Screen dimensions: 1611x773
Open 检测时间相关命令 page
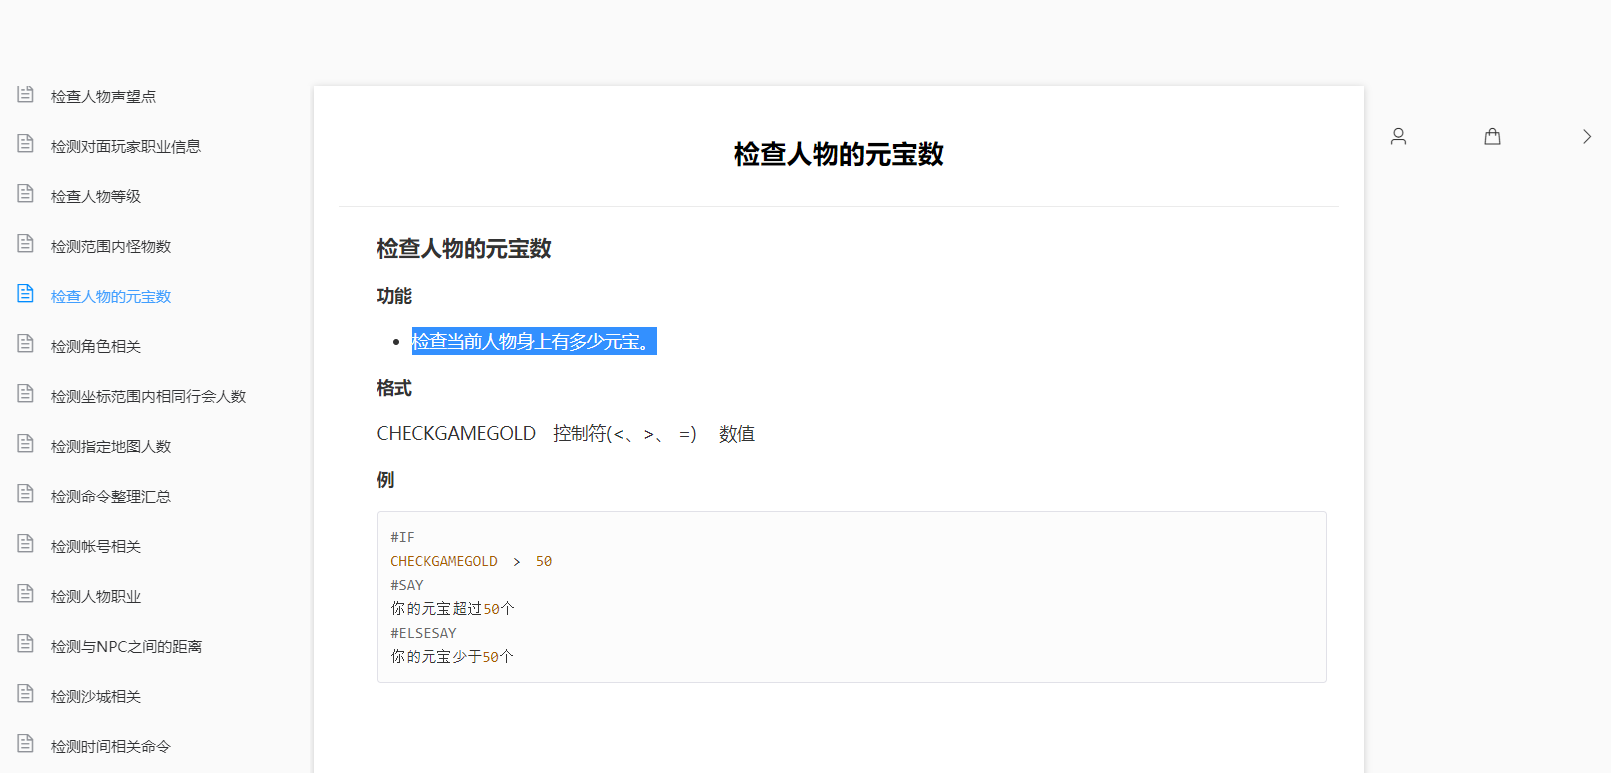tap(111, 747)
